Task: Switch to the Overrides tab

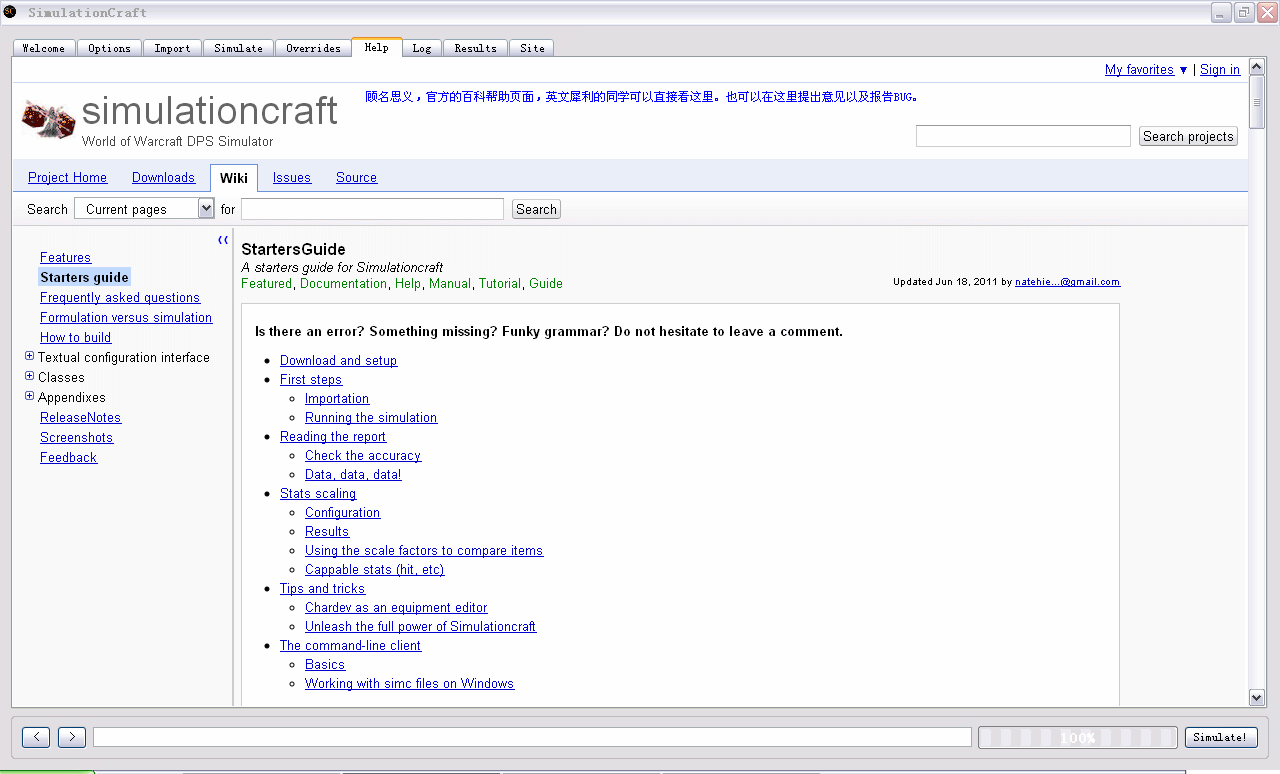Action: tap(313, 48)
